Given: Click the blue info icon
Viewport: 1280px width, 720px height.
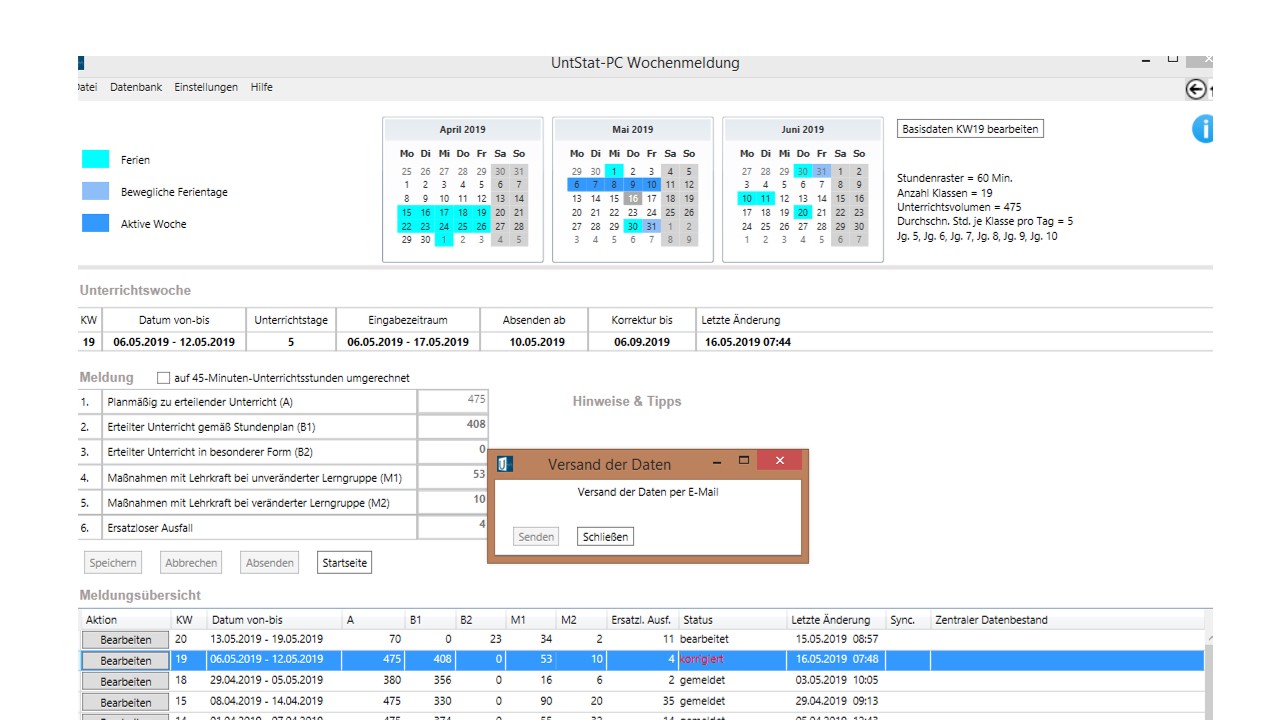Looking at the screenshot, I should (x=1203, y=129).
